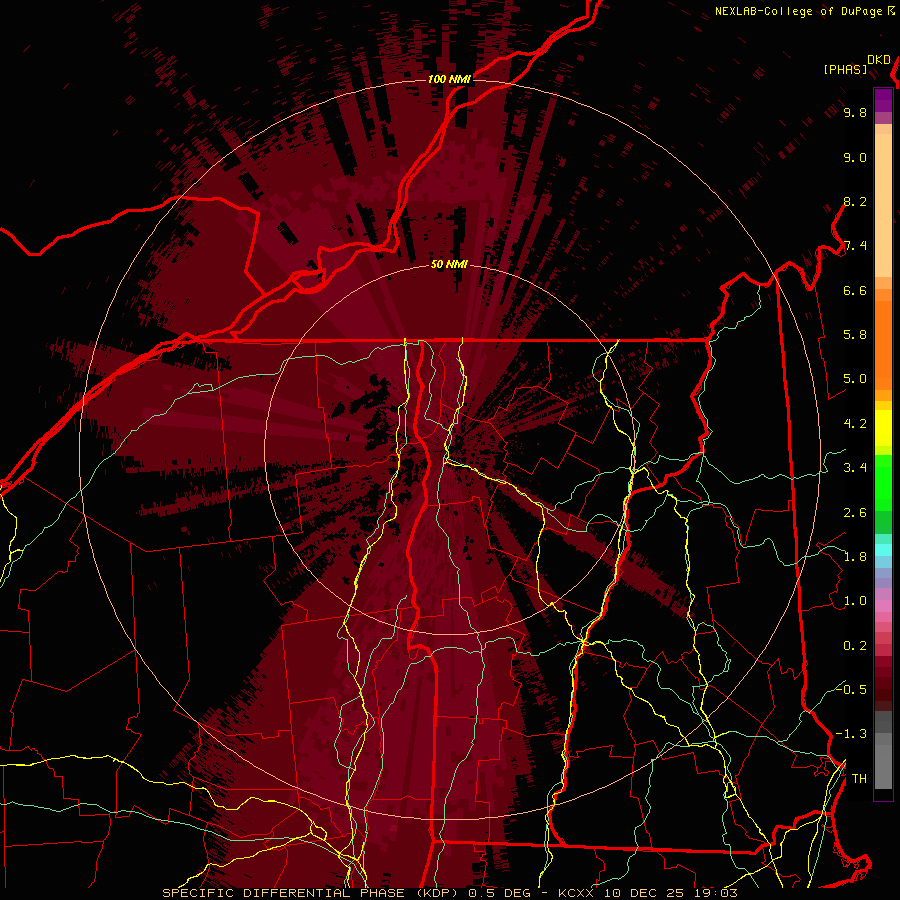This screenshot has height=900, width=900.
Task: Pick the orange segment of the color bar
Action: click(883, 346)
